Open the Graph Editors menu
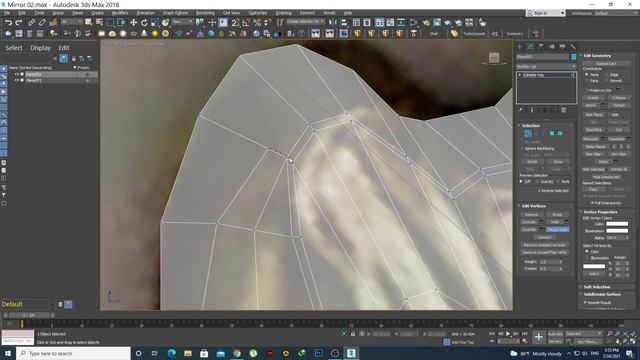The width and height of the screenshot is (640, 360). click(175, 13)
